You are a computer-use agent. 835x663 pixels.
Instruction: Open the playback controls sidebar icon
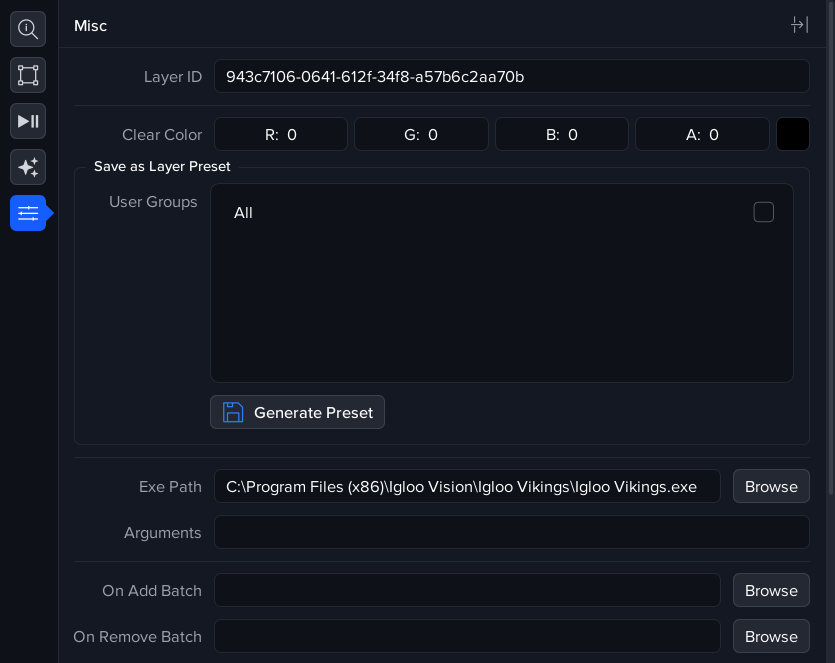pyautogui.click(x=28, y=121)
